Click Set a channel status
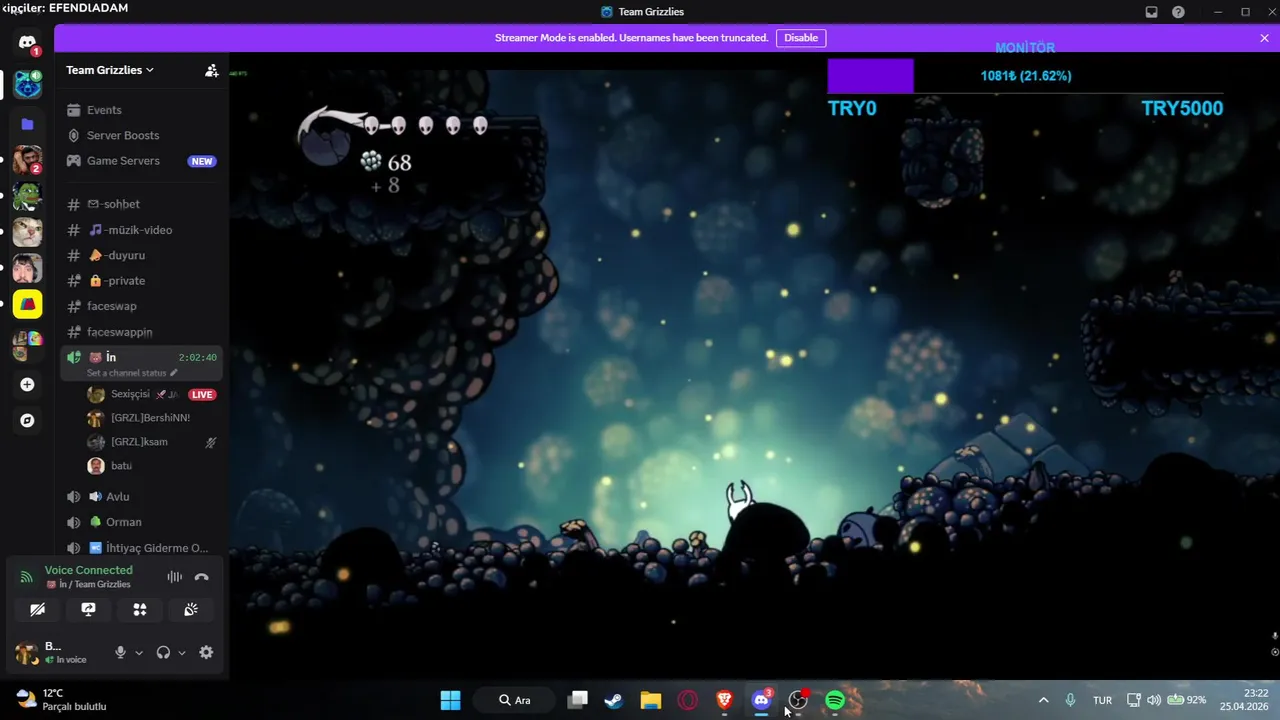 132,373
